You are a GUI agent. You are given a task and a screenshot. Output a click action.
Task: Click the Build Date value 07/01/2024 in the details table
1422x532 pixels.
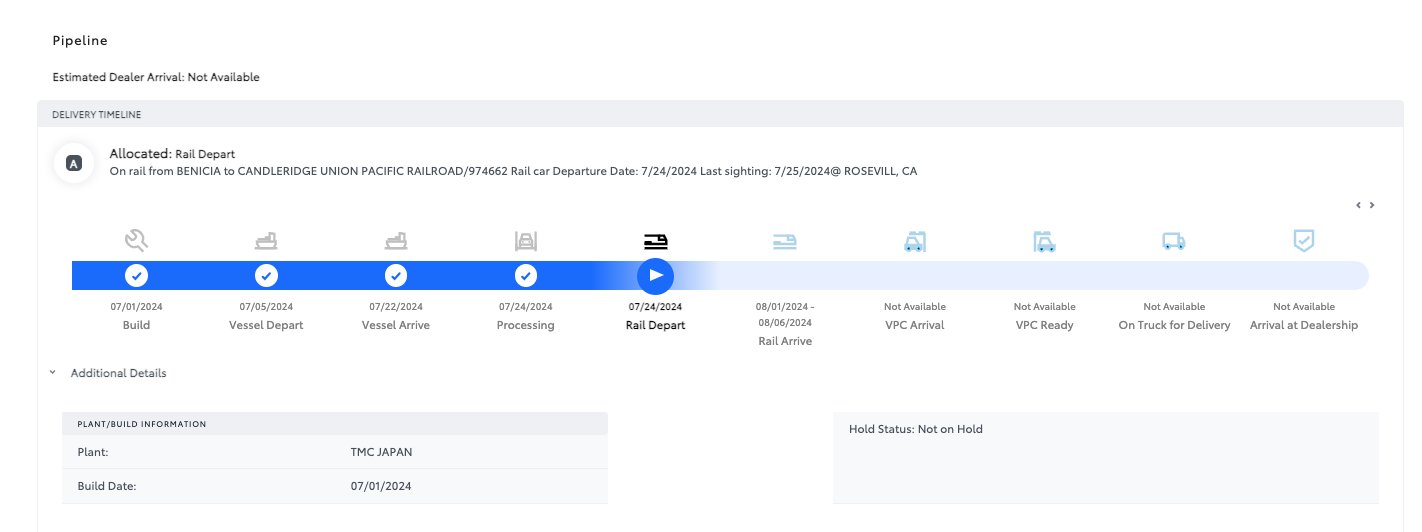point(381,486)
